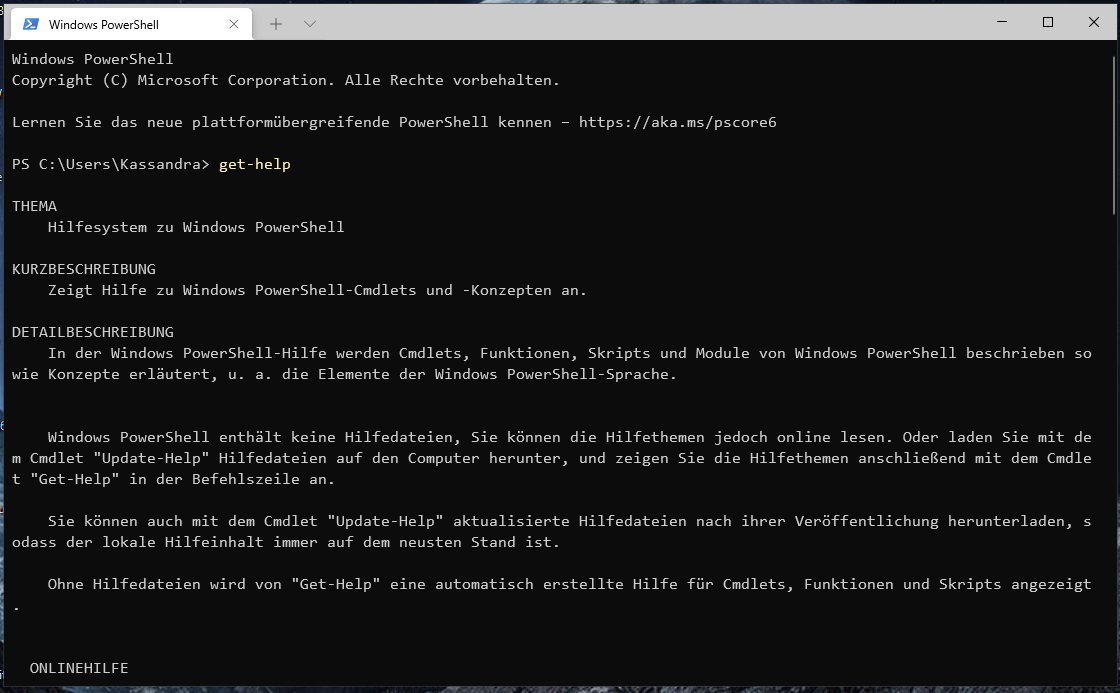Open the new-tab profile dropdown chevron

[309, 24]
